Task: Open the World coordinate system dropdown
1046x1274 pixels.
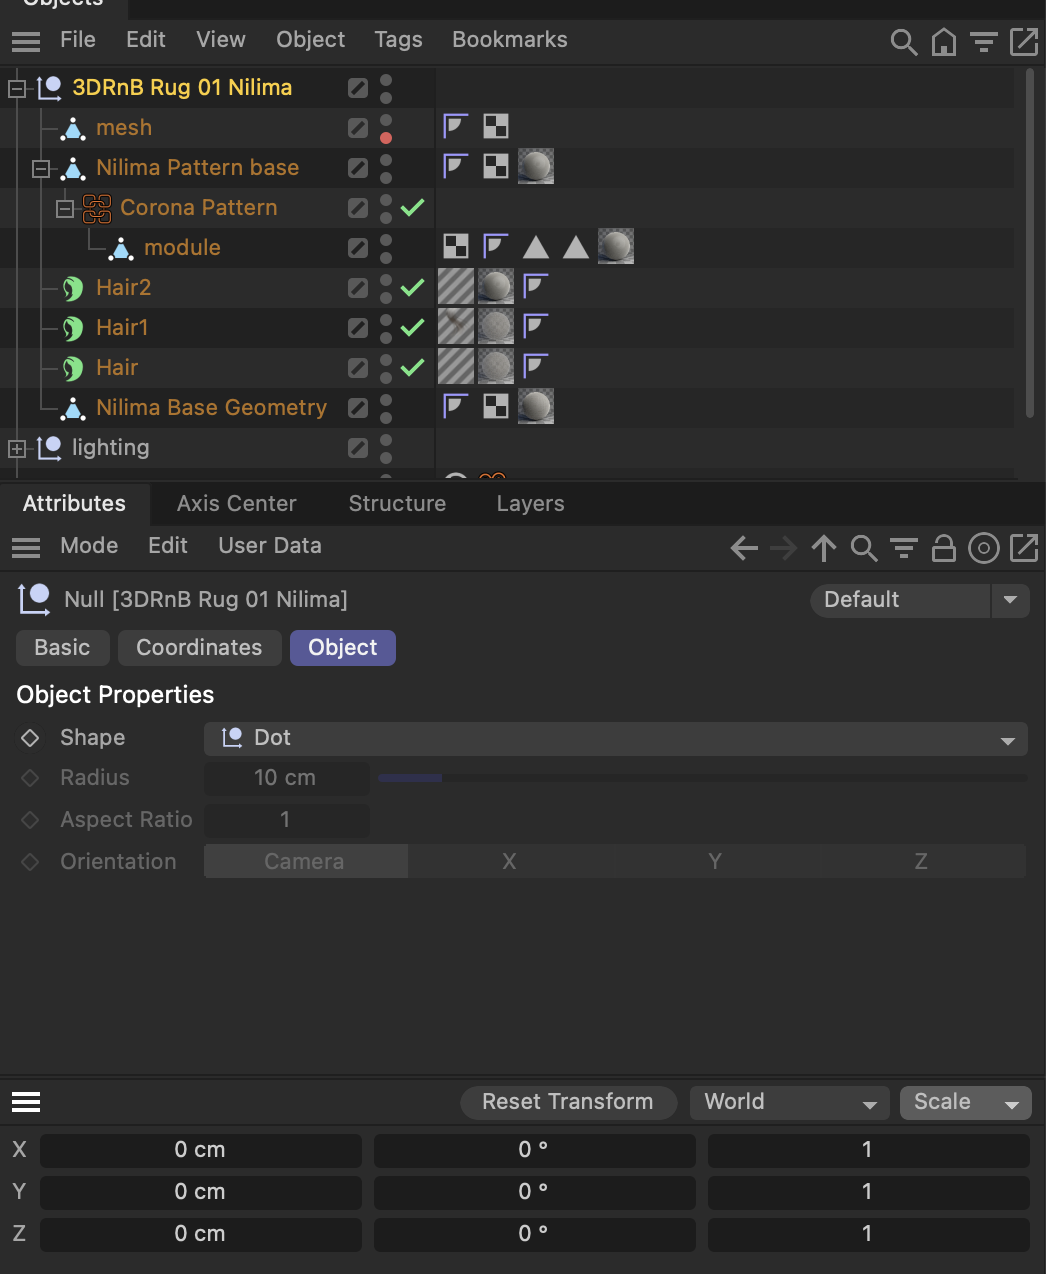Action: [789, 1102]
